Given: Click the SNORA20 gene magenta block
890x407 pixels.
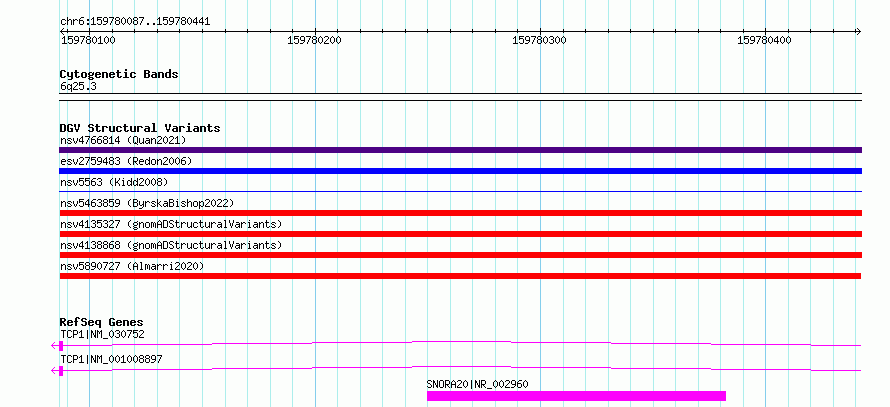Looking at the screenshot, I should (576, 396).
